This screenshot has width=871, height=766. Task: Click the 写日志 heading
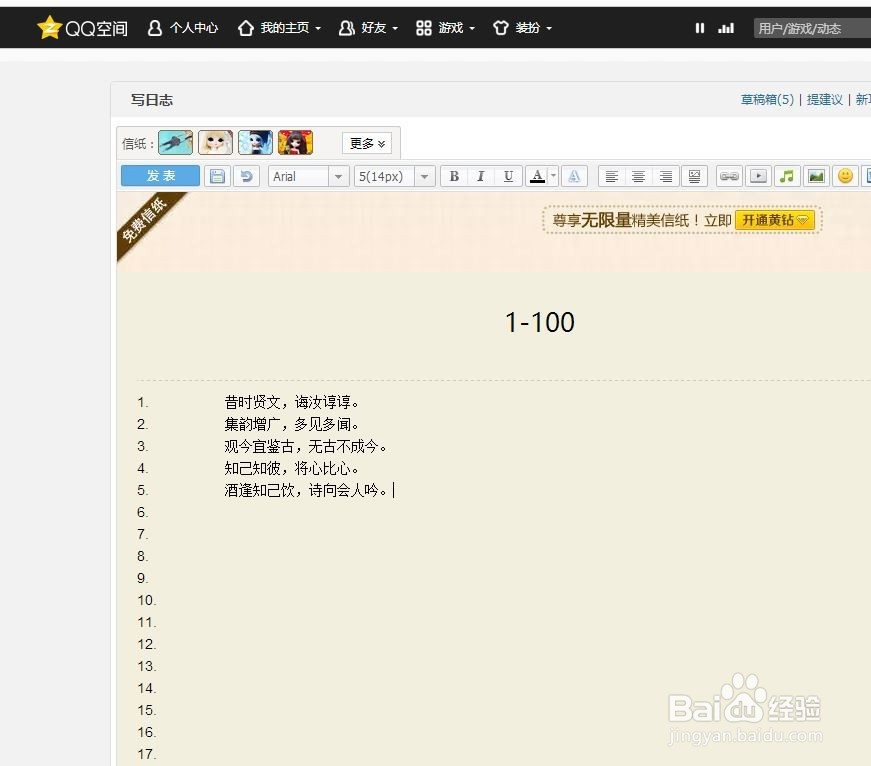point(152,100)
